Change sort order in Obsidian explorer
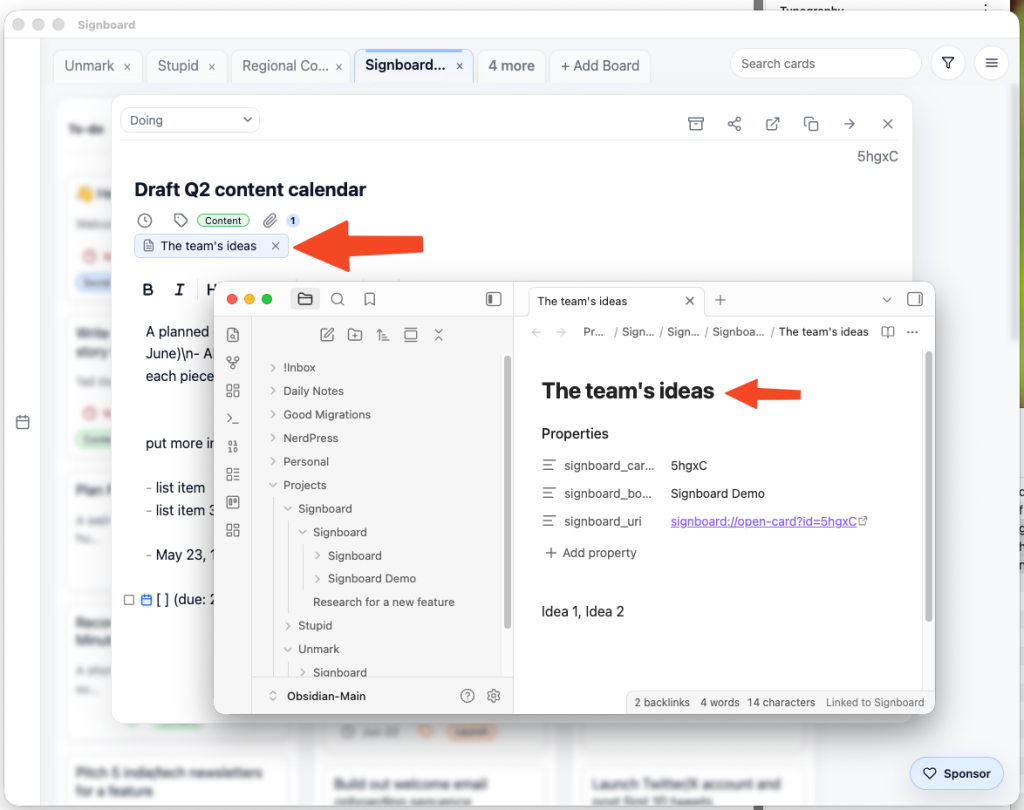Screen dimensions: 1024x810 click(x=383, y=335)
